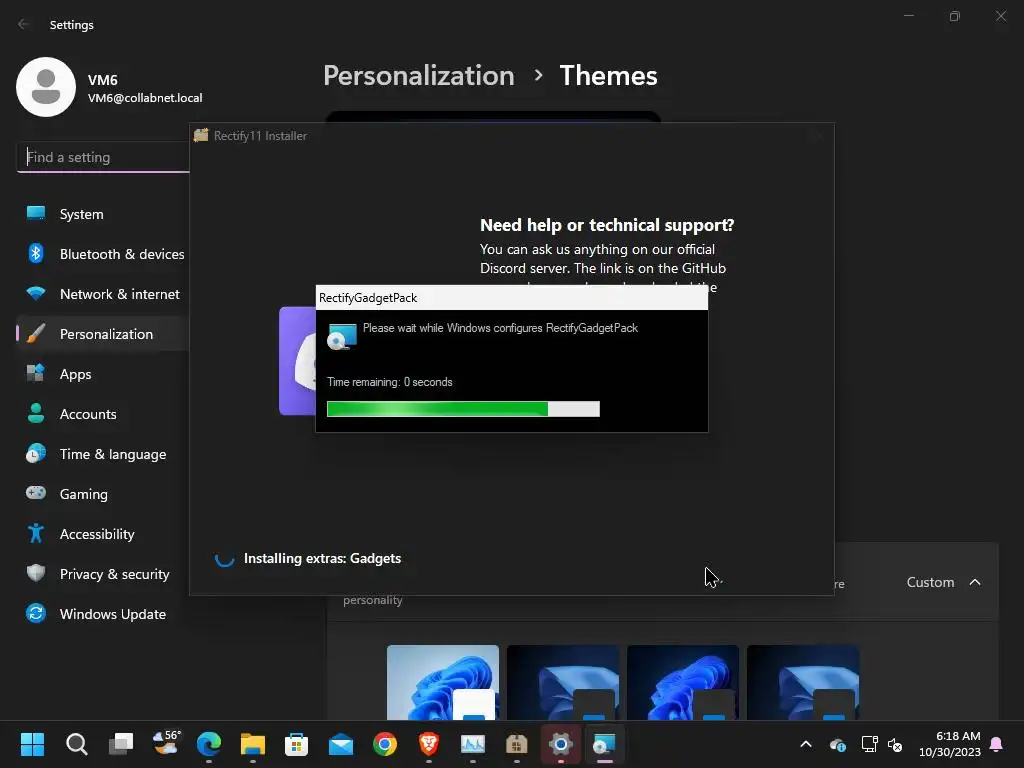Open the Windows Start menu
Viewport: 1024px width, 768px height.
pyautogui.click(x=32, y=744)
